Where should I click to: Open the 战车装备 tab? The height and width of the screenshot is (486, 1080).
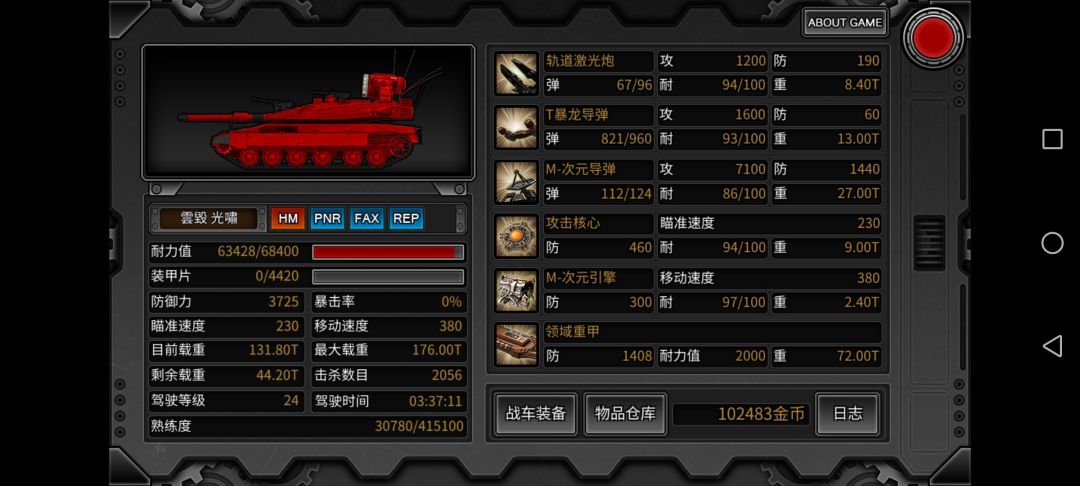[x=536, y=414]
